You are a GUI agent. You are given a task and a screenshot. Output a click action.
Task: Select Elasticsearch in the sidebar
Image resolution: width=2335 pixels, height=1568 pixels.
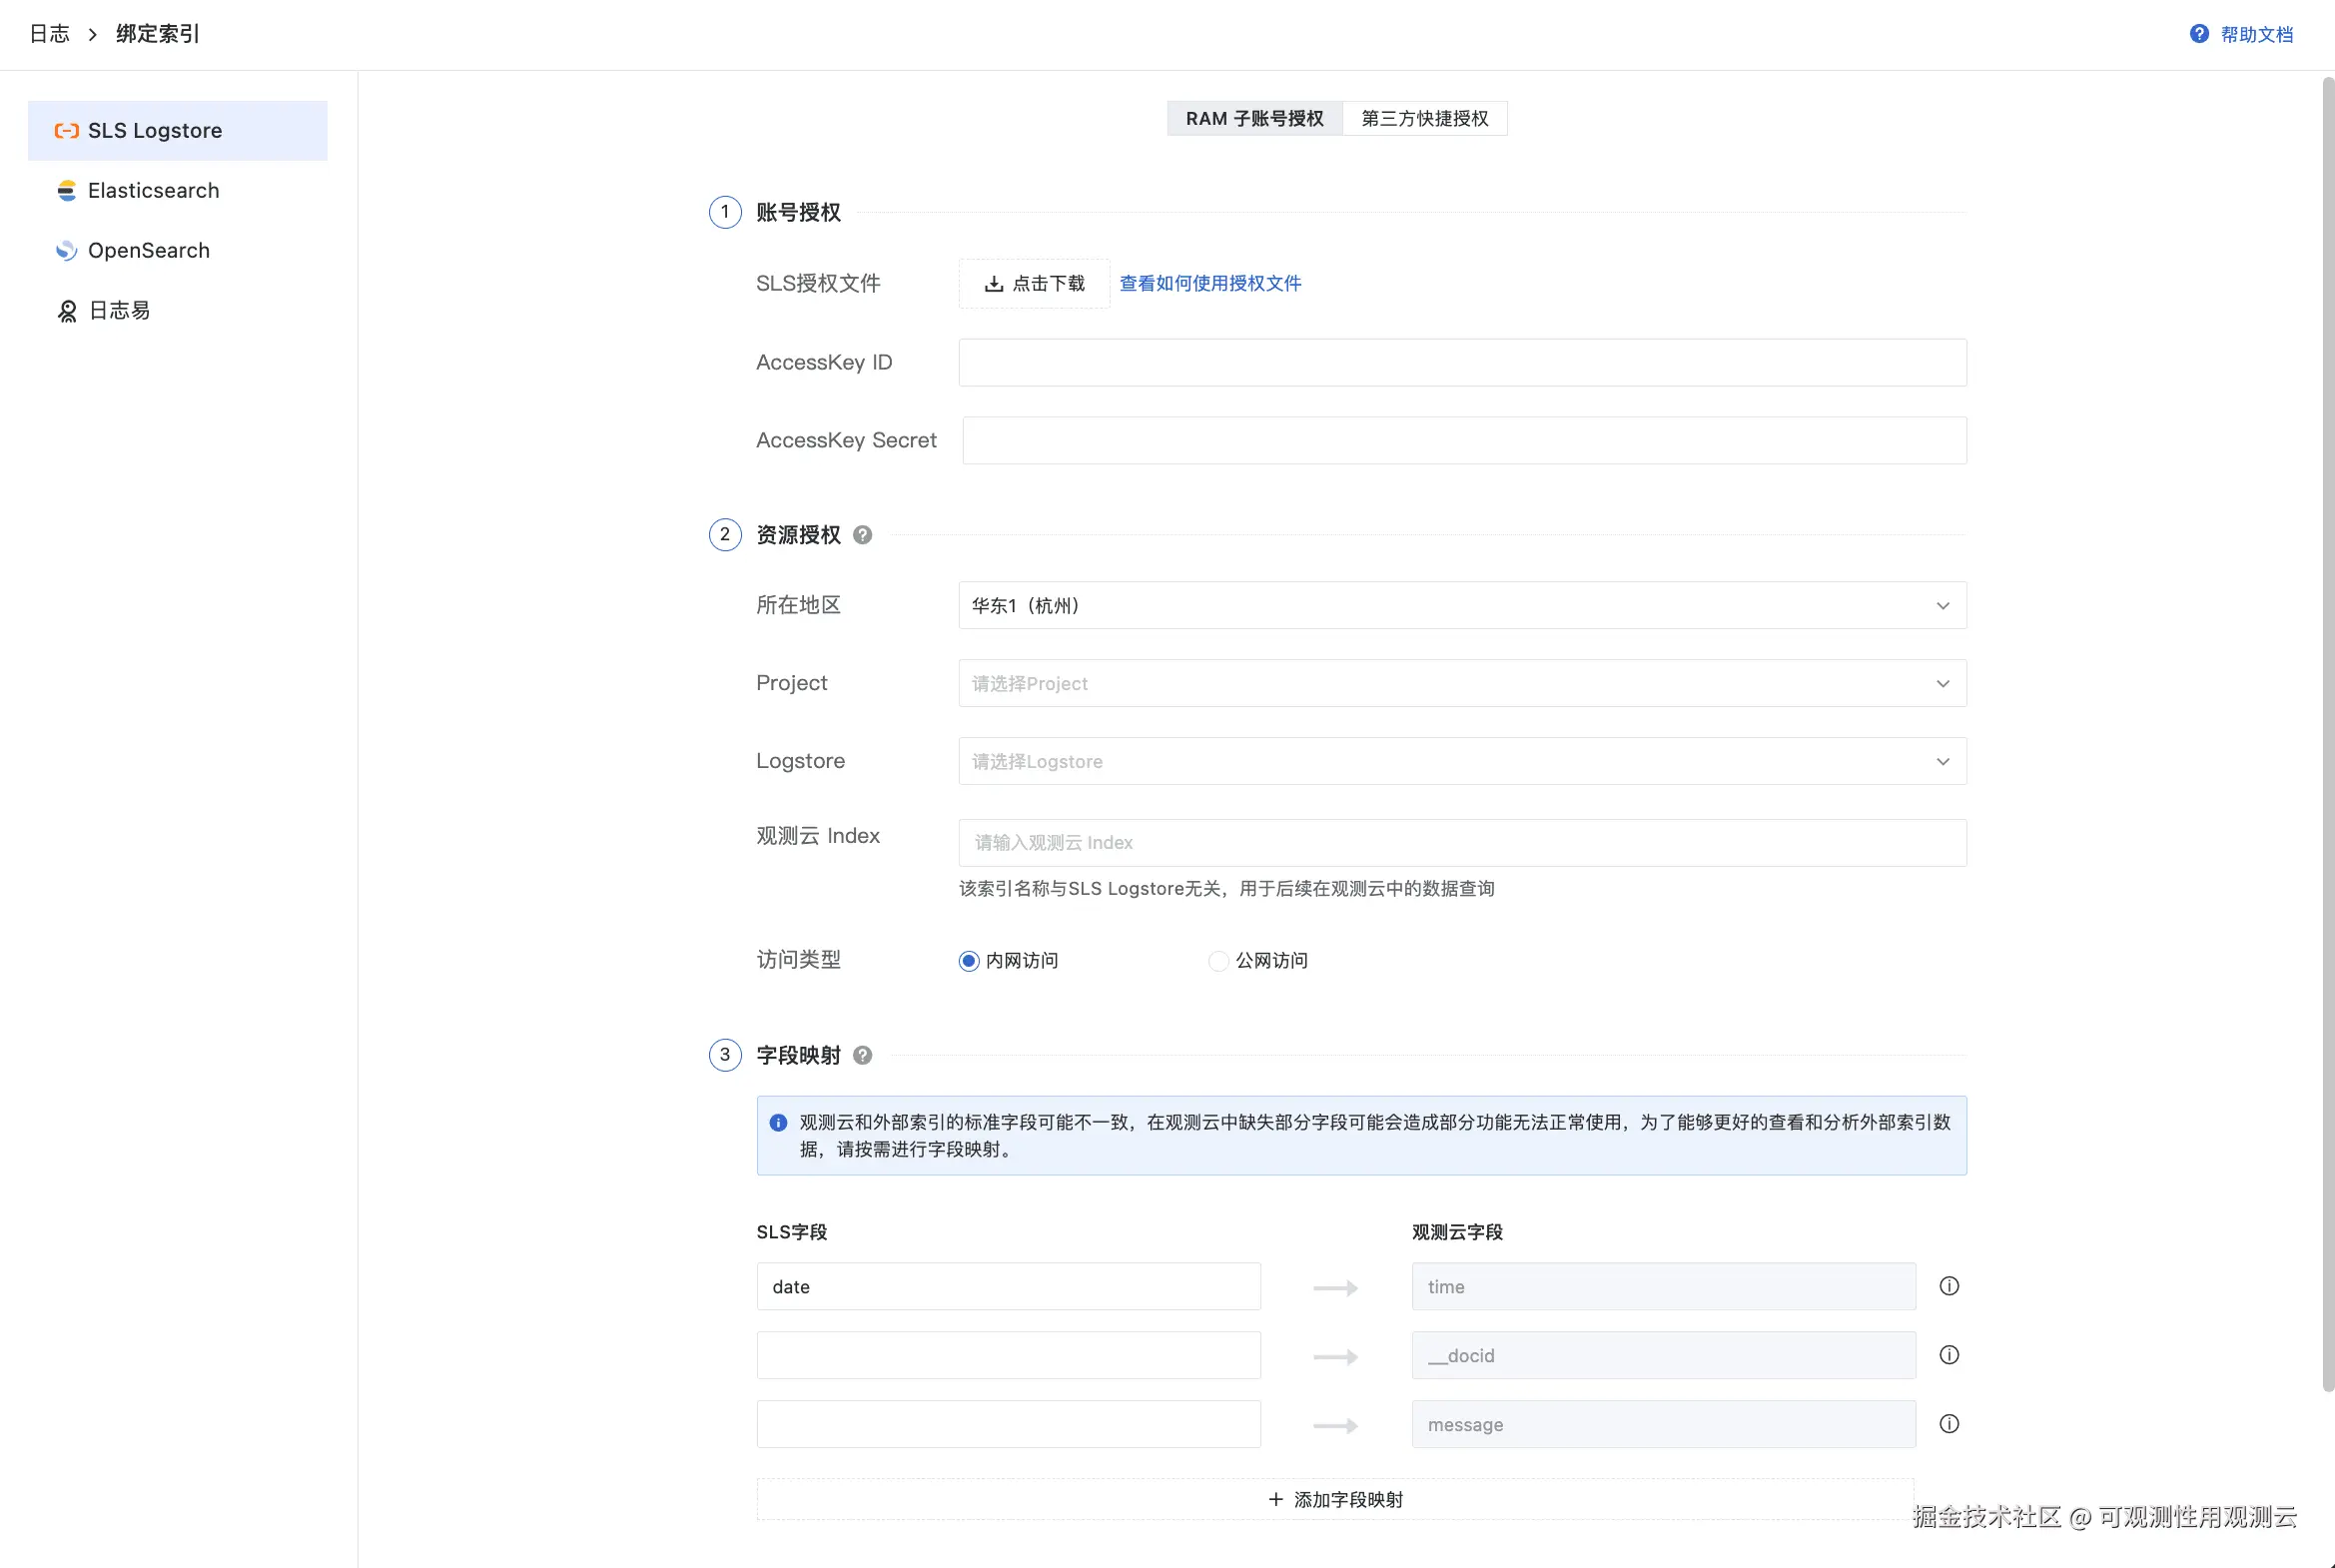(x=153, y=190)
